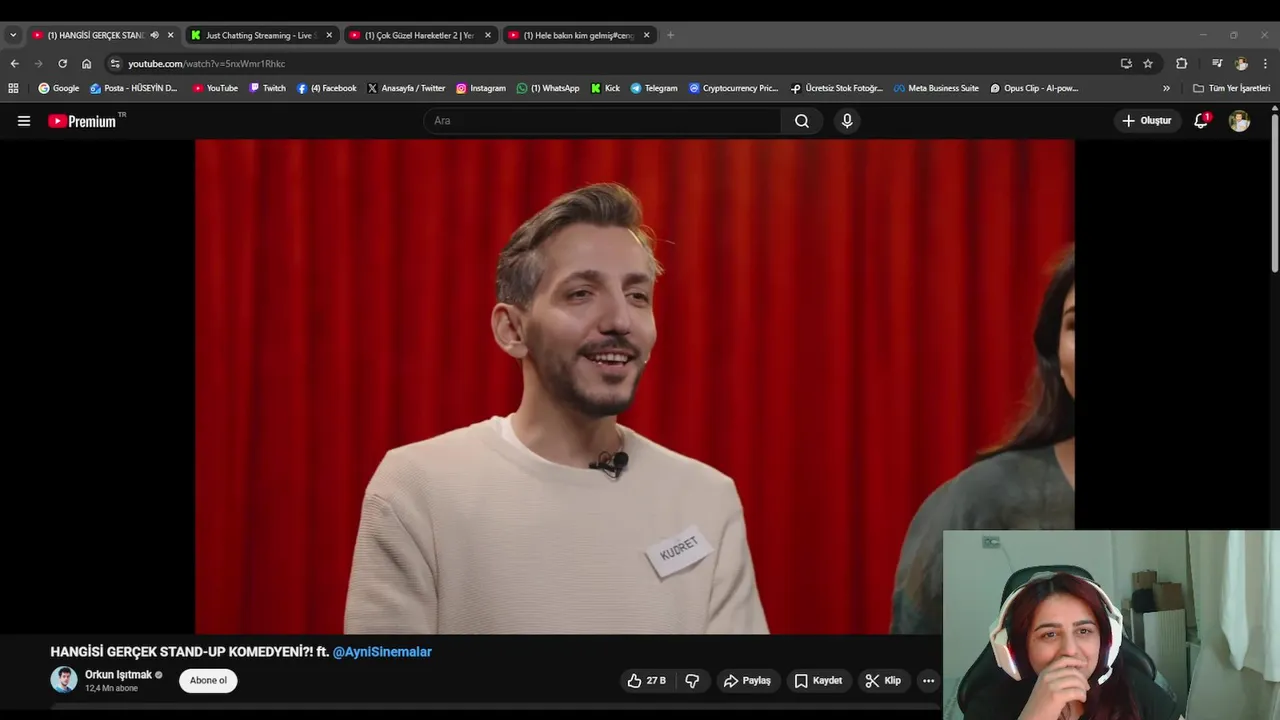Click the video player to pause
The width and height of the screenshot is (1280, 720).
(x=634, y=386)
